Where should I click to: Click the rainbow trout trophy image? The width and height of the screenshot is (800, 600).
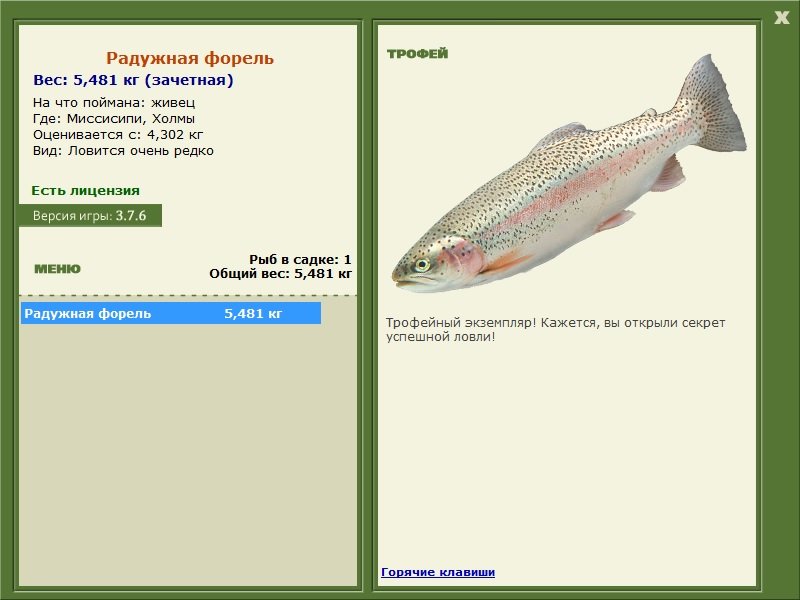(569, 174)
